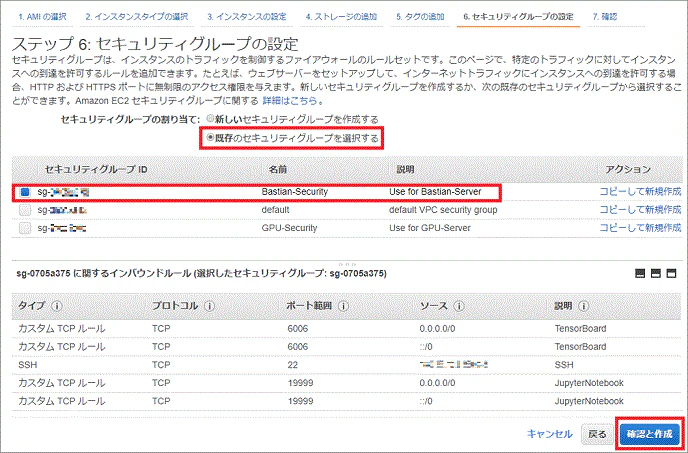688x453 pixels.
Task: Click the 'Use for Bastian-Server' description
Action: click(435, 192)
